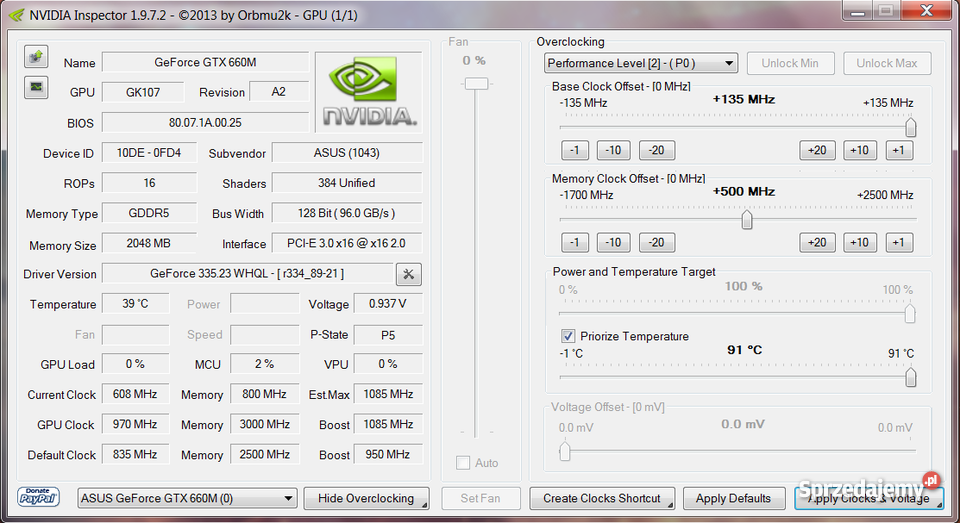Click the Apply Defaults button
The height and width of the screenshot is (523, 960).
[733, 498]
